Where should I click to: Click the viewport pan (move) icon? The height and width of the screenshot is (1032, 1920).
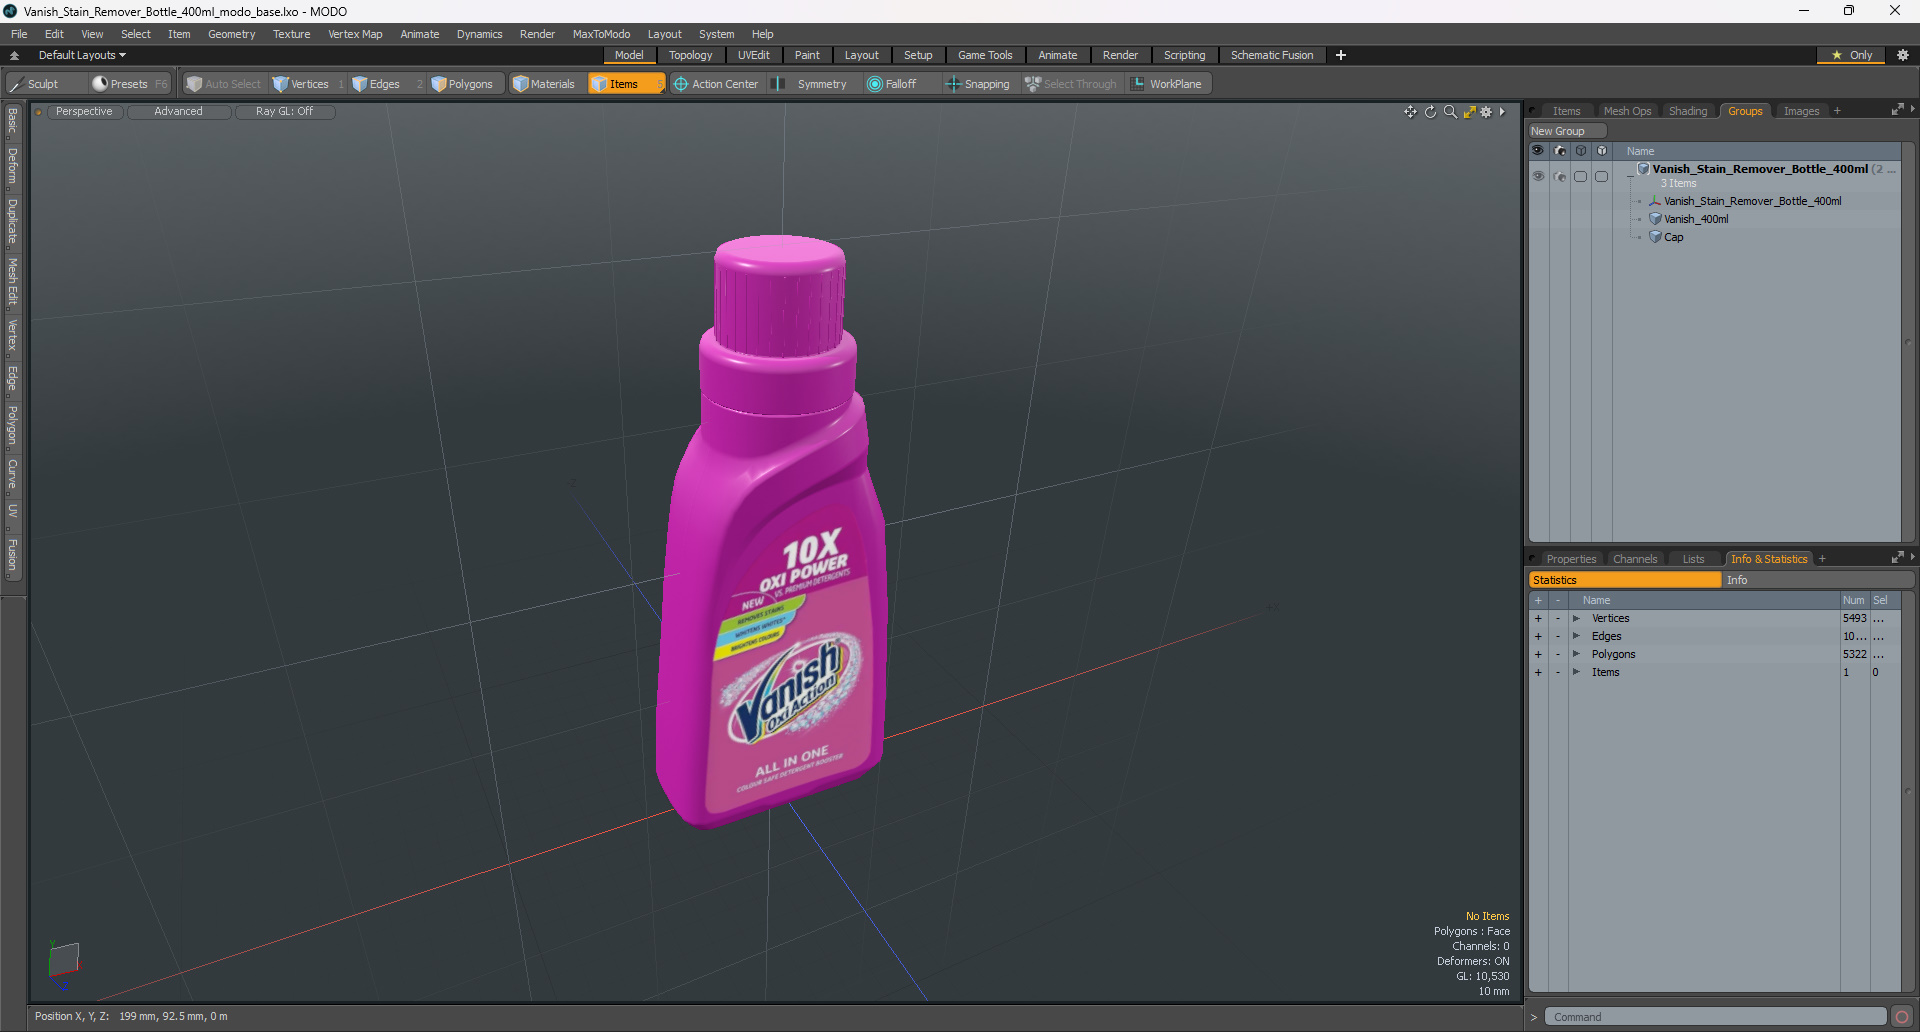point(1410,112)
